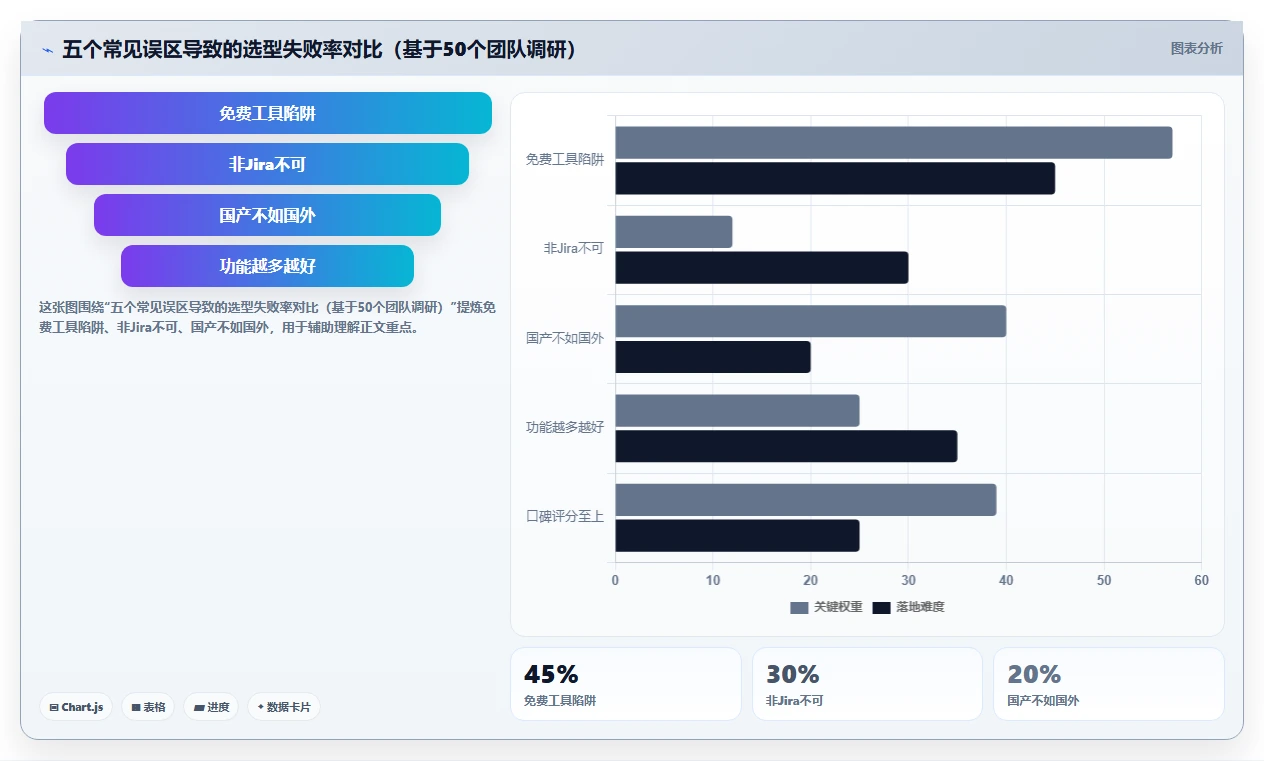Image resolution: width=1264 pixels, height=761 pixels.
Task: Click the 功能越多越好 y-axis label
Action: coord(565,428)
